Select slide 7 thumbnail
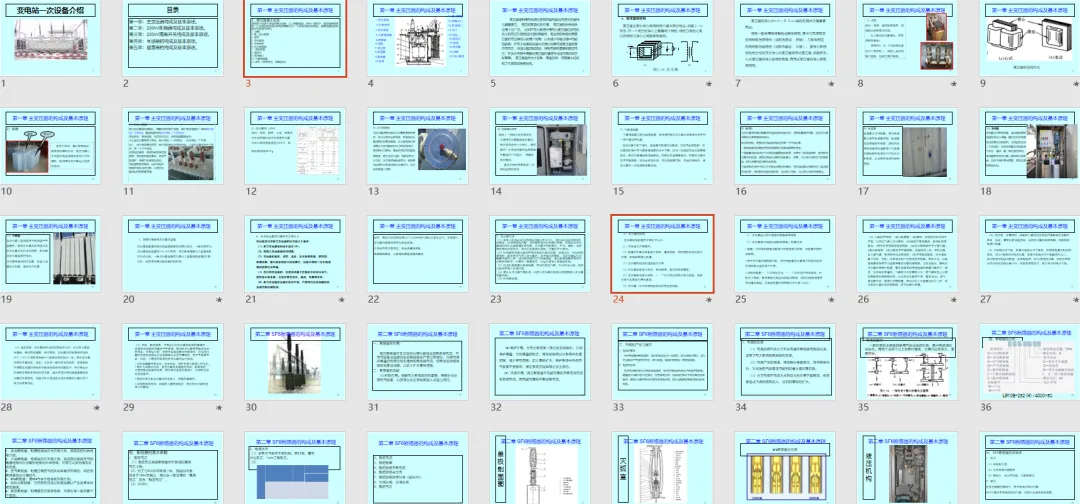This screenshot has width=1080, height=504. point(786,38)
